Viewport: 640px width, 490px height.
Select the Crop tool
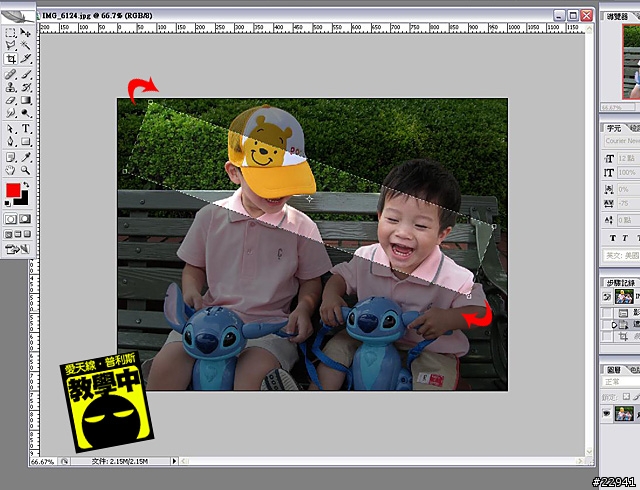click(x=11, y=59)
